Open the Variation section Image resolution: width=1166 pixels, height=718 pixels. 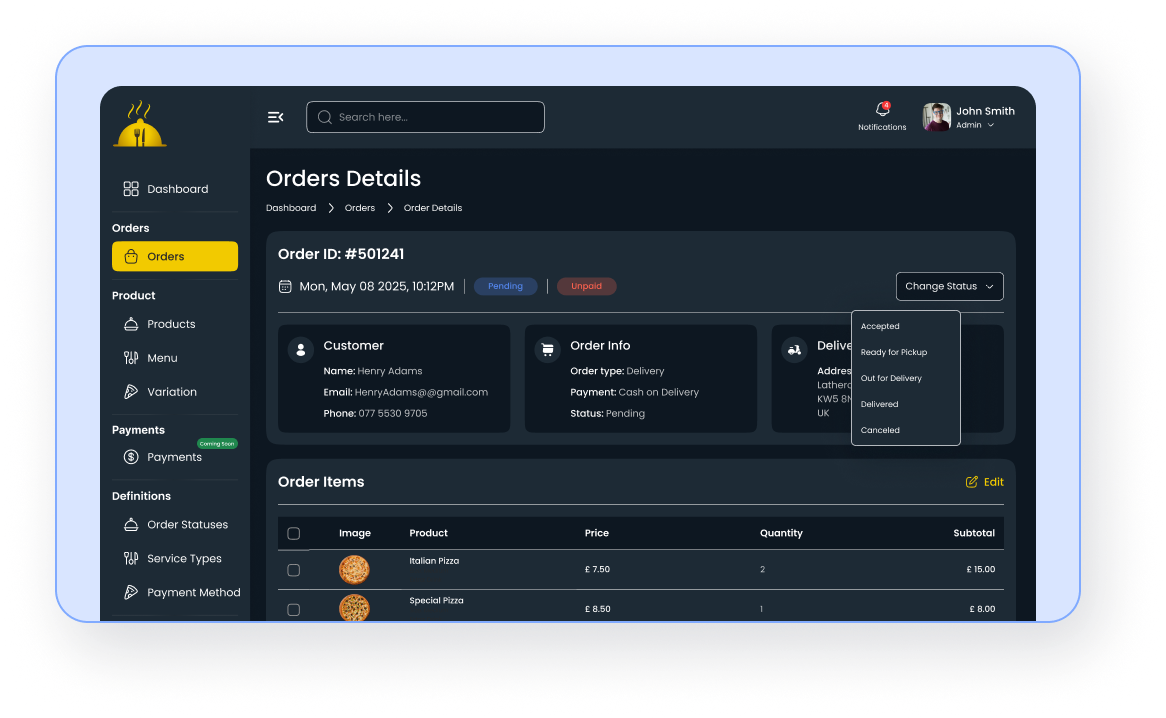pyautogui.click(x=170, y=391)
